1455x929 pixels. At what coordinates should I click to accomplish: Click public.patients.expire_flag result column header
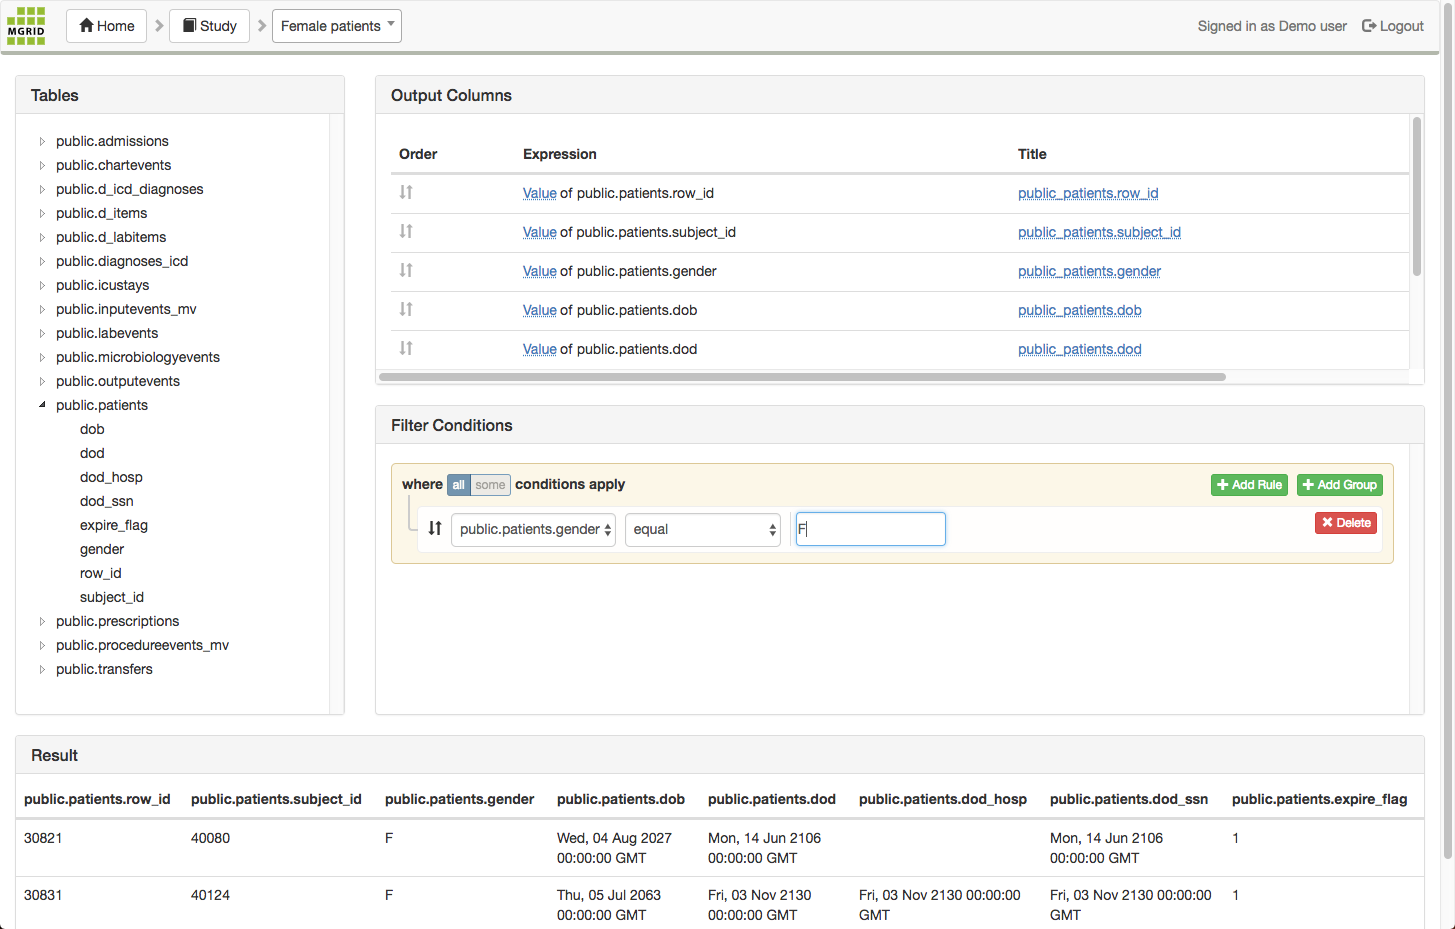(1320, 799)
